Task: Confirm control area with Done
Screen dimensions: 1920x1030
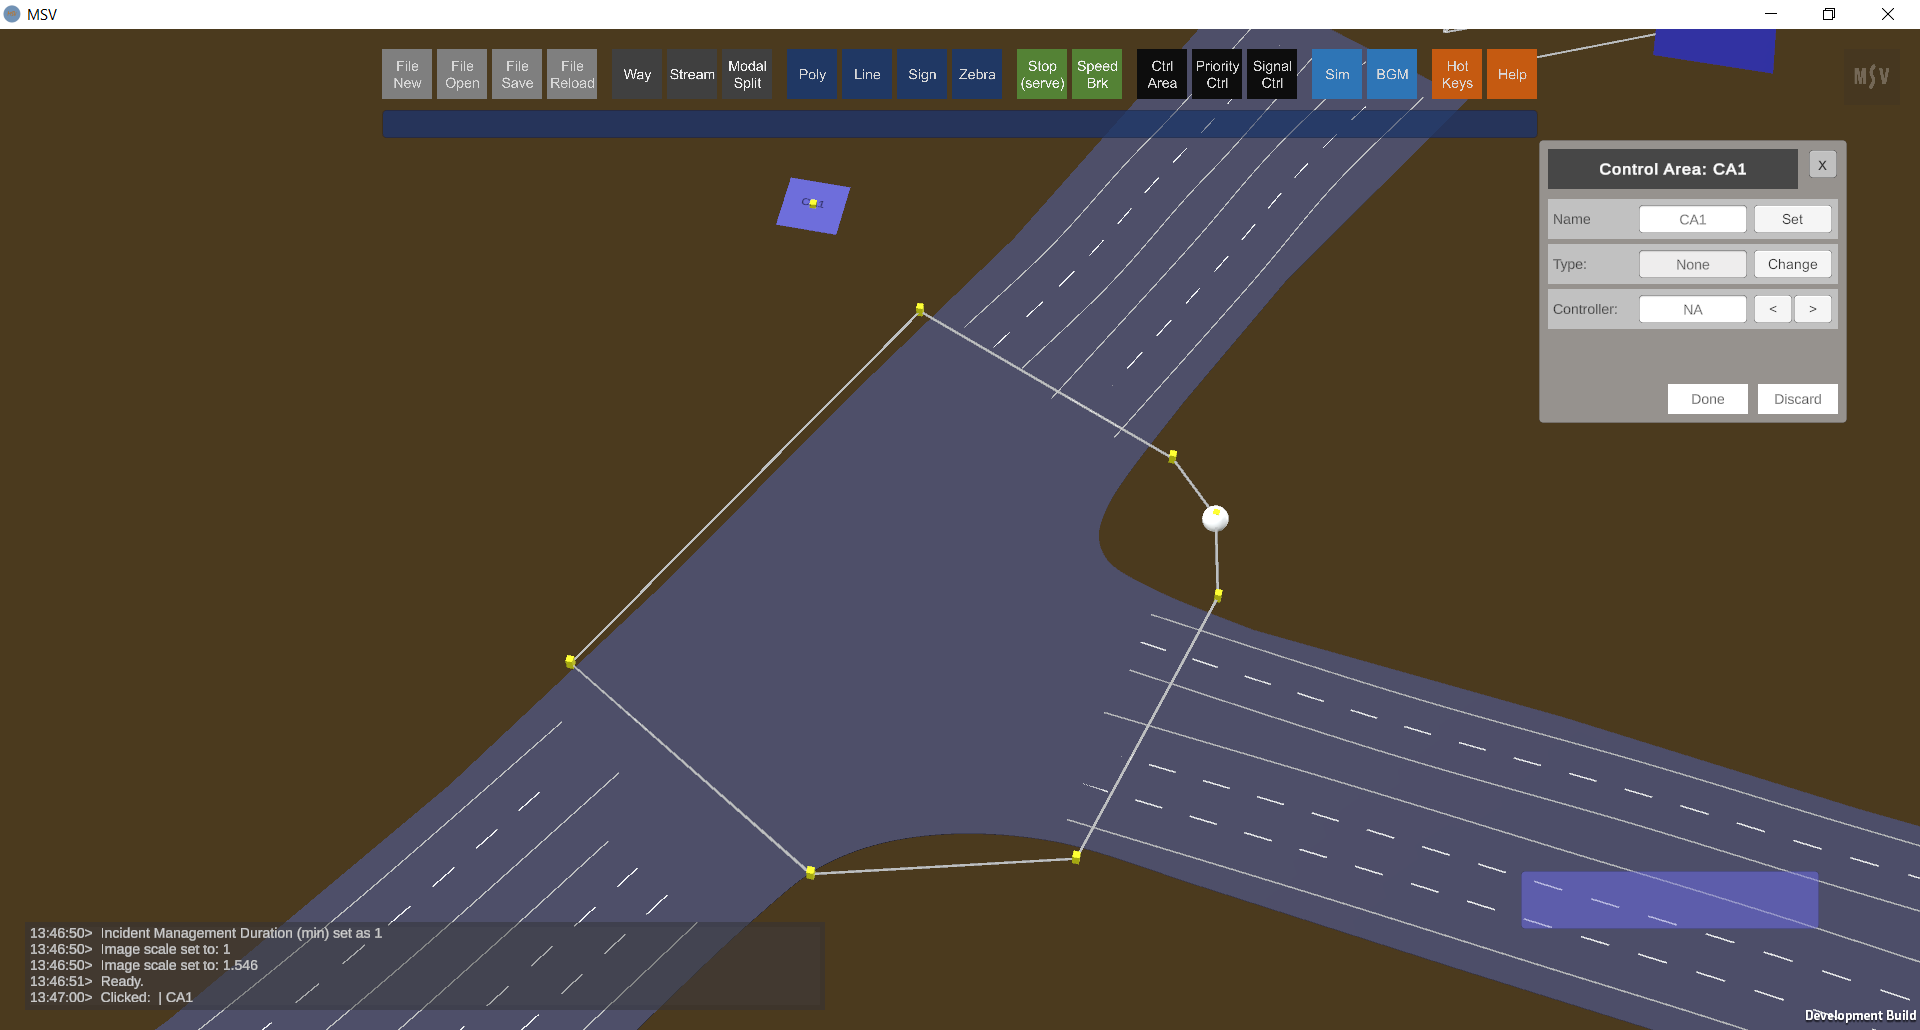Action: (x=1707, y=399)
